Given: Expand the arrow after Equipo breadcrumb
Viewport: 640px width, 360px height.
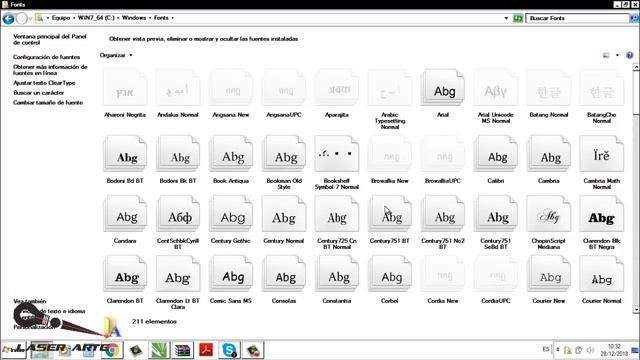Looking at the screenshot, I should (x=73, y=18).
